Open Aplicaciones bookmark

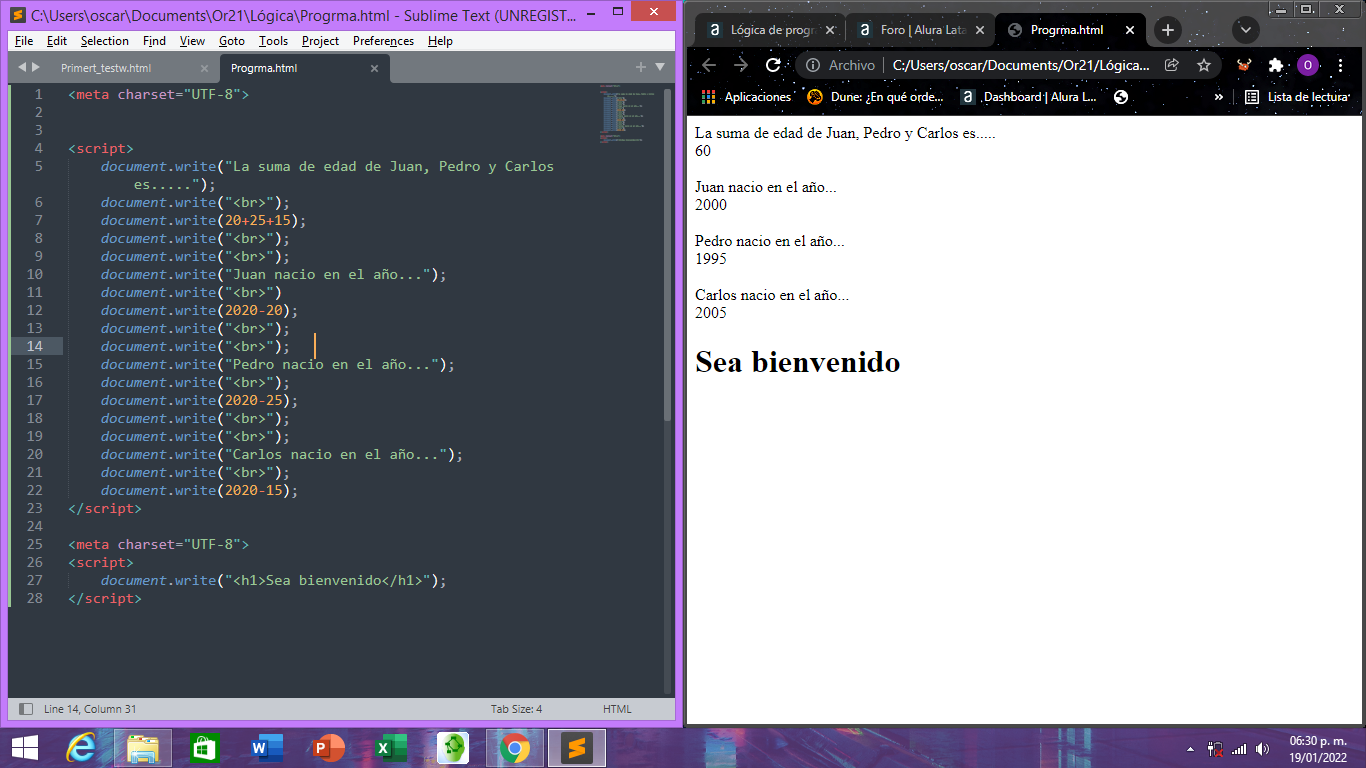pyautogui.click(x=746, y=97)
